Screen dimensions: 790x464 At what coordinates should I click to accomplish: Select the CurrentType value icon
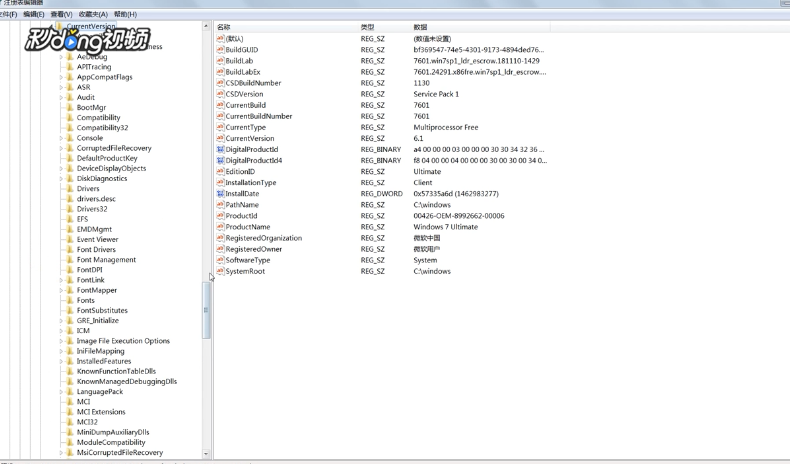pos(220,127)
